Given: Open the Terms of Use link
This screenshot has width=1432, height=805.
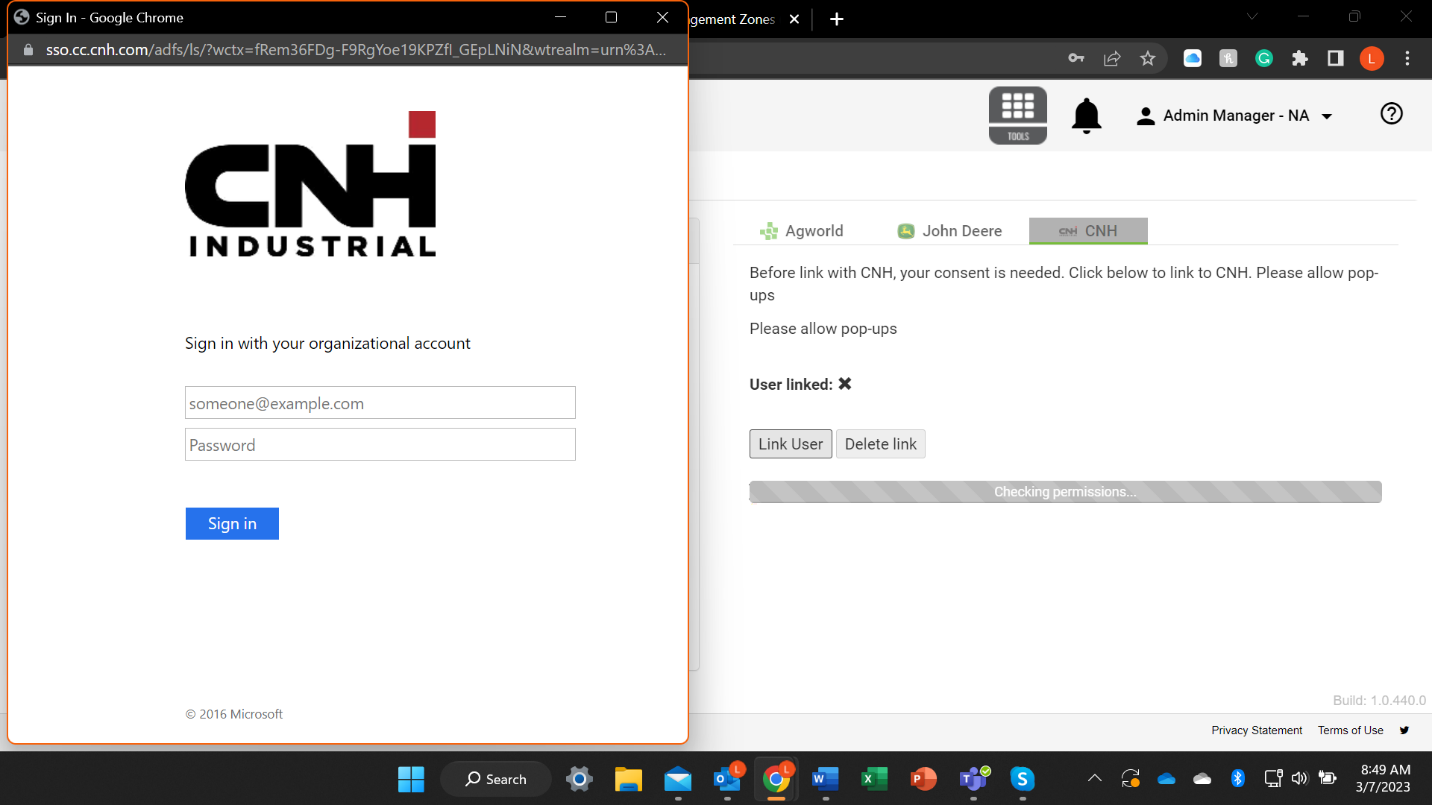Looking at the screenshot, I should point(1350,730).
